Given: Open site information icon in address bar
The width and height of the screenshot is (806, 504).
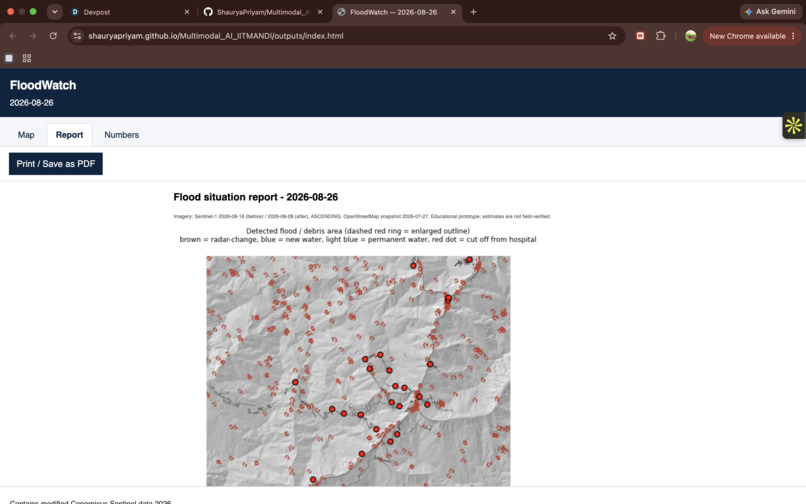Looking at the screenshot, I should 77,36.
